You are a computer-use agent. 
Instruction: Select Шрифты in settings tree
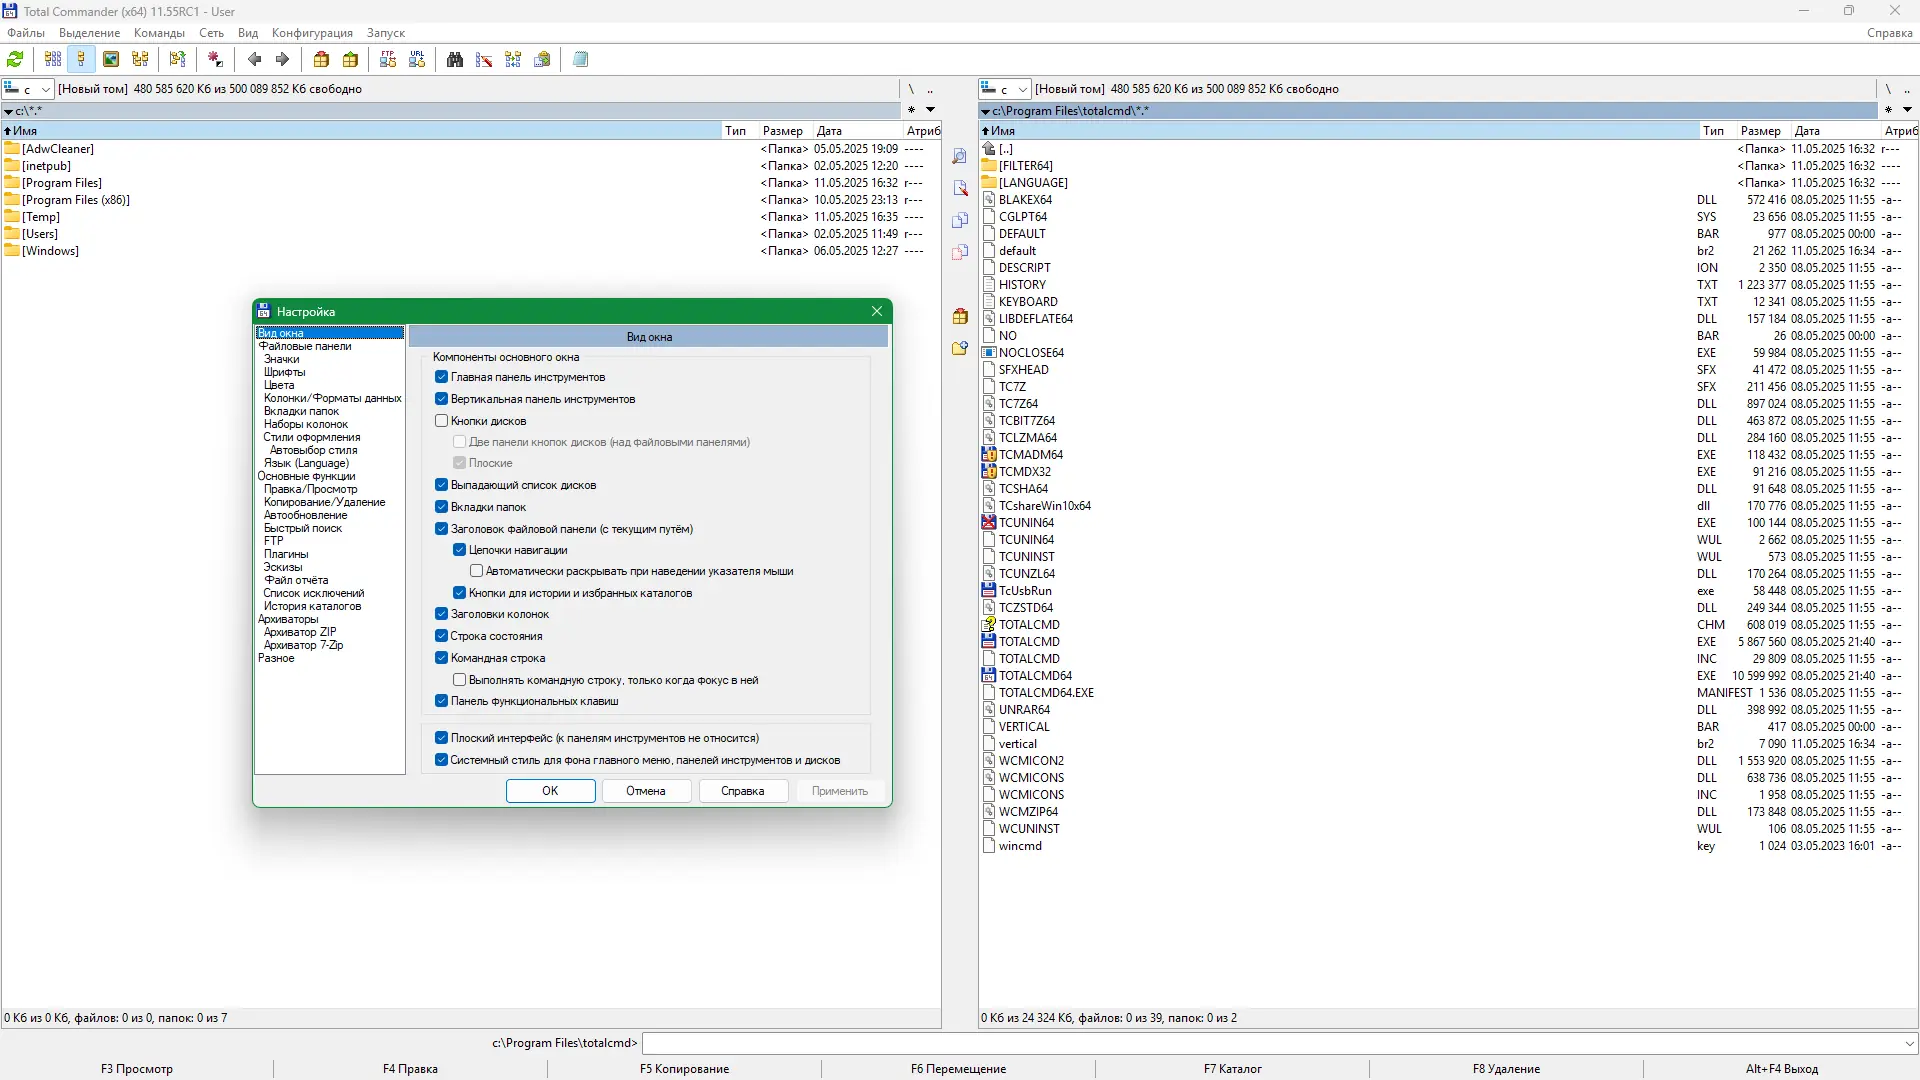pos(285,372)
